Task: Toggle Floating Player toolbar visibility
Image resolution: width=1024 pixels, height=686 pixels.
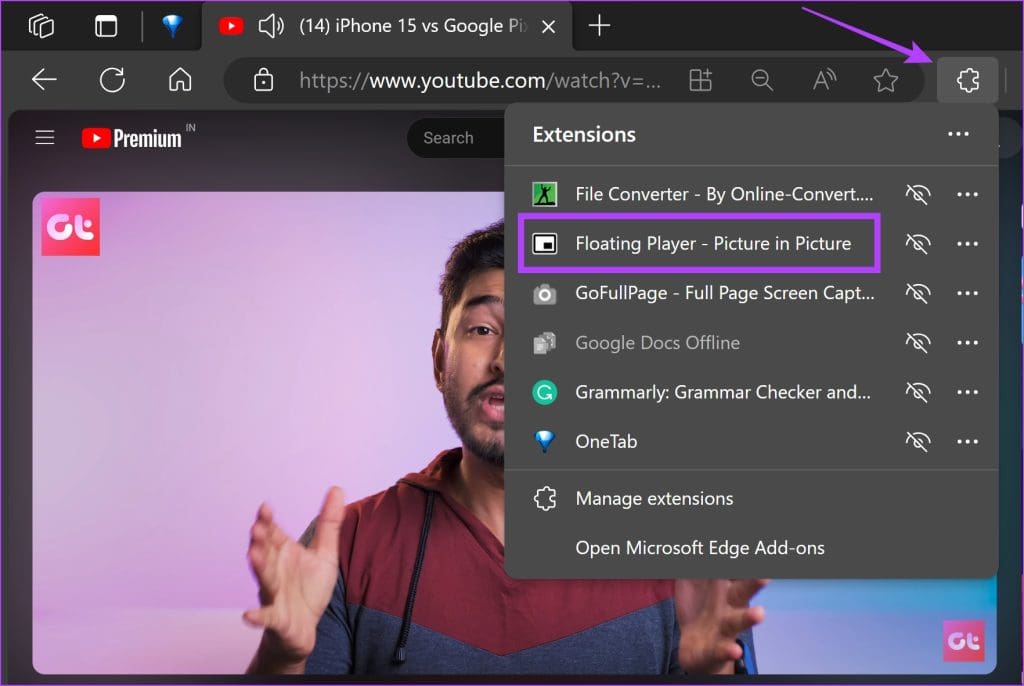Action: point(917,243)
